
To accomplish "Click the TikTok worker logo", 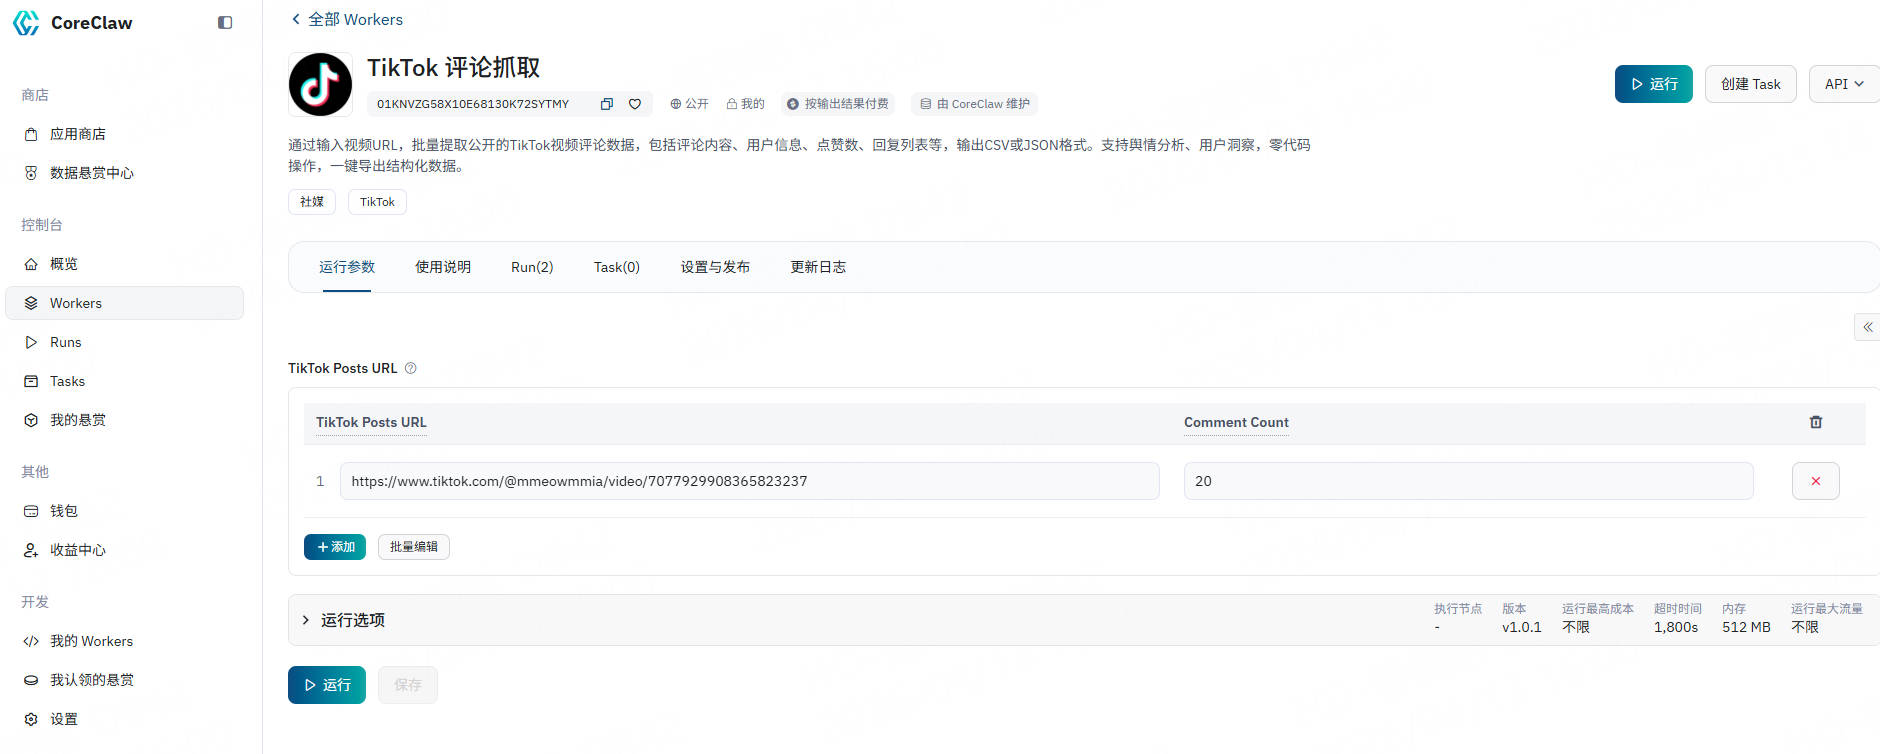I will point(320,85).
